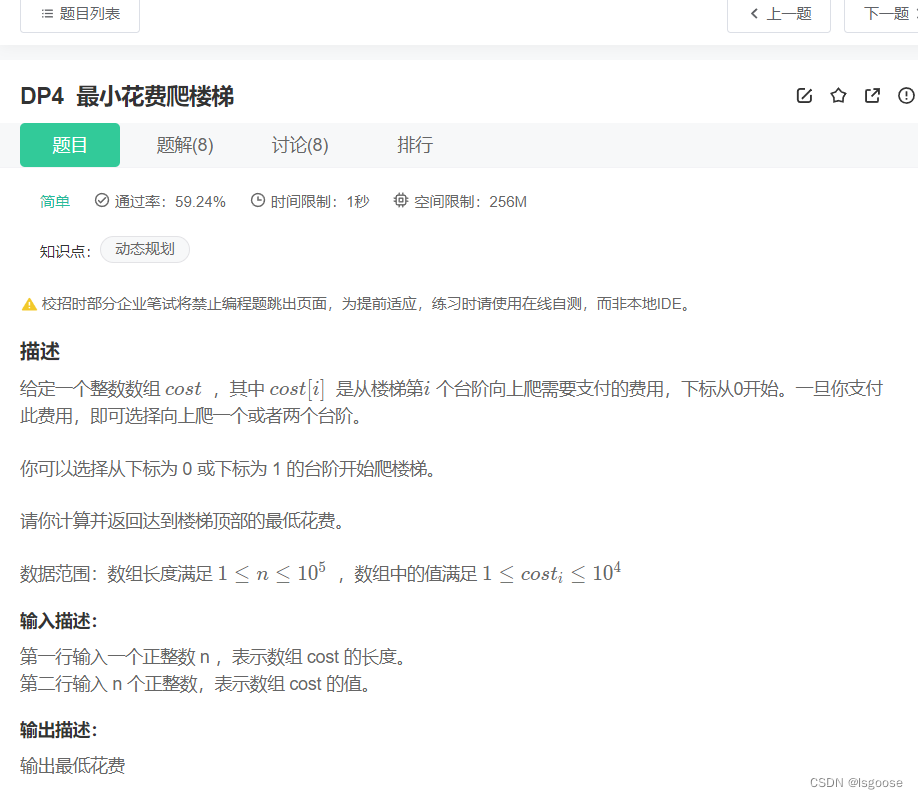Go to previous problem via 上一题
The image size is (918, 799).
click(779, 14)
